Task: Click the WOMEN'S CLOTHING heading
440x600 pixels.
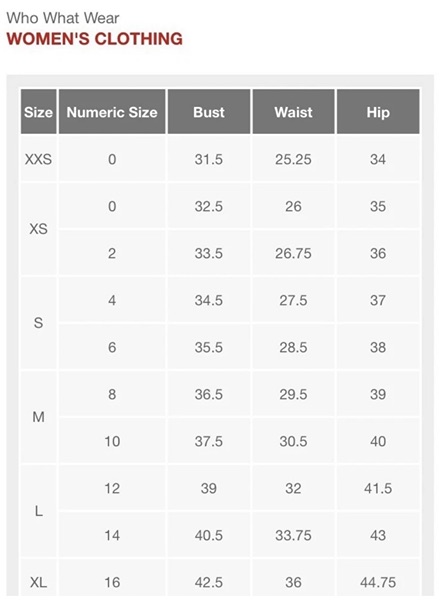Action: pos(95,39)
